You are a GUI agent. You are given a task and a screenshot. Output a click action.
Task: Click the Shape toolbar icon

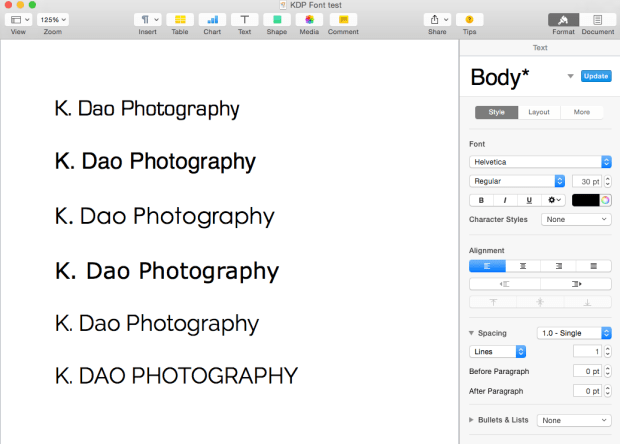coord(276,19)
